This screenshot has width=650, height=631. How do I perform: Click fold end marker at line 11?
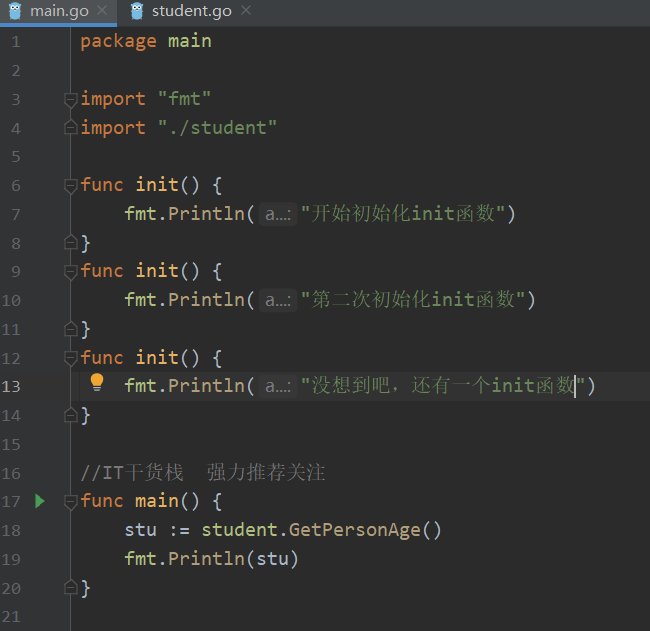click(x=71, y=329)
